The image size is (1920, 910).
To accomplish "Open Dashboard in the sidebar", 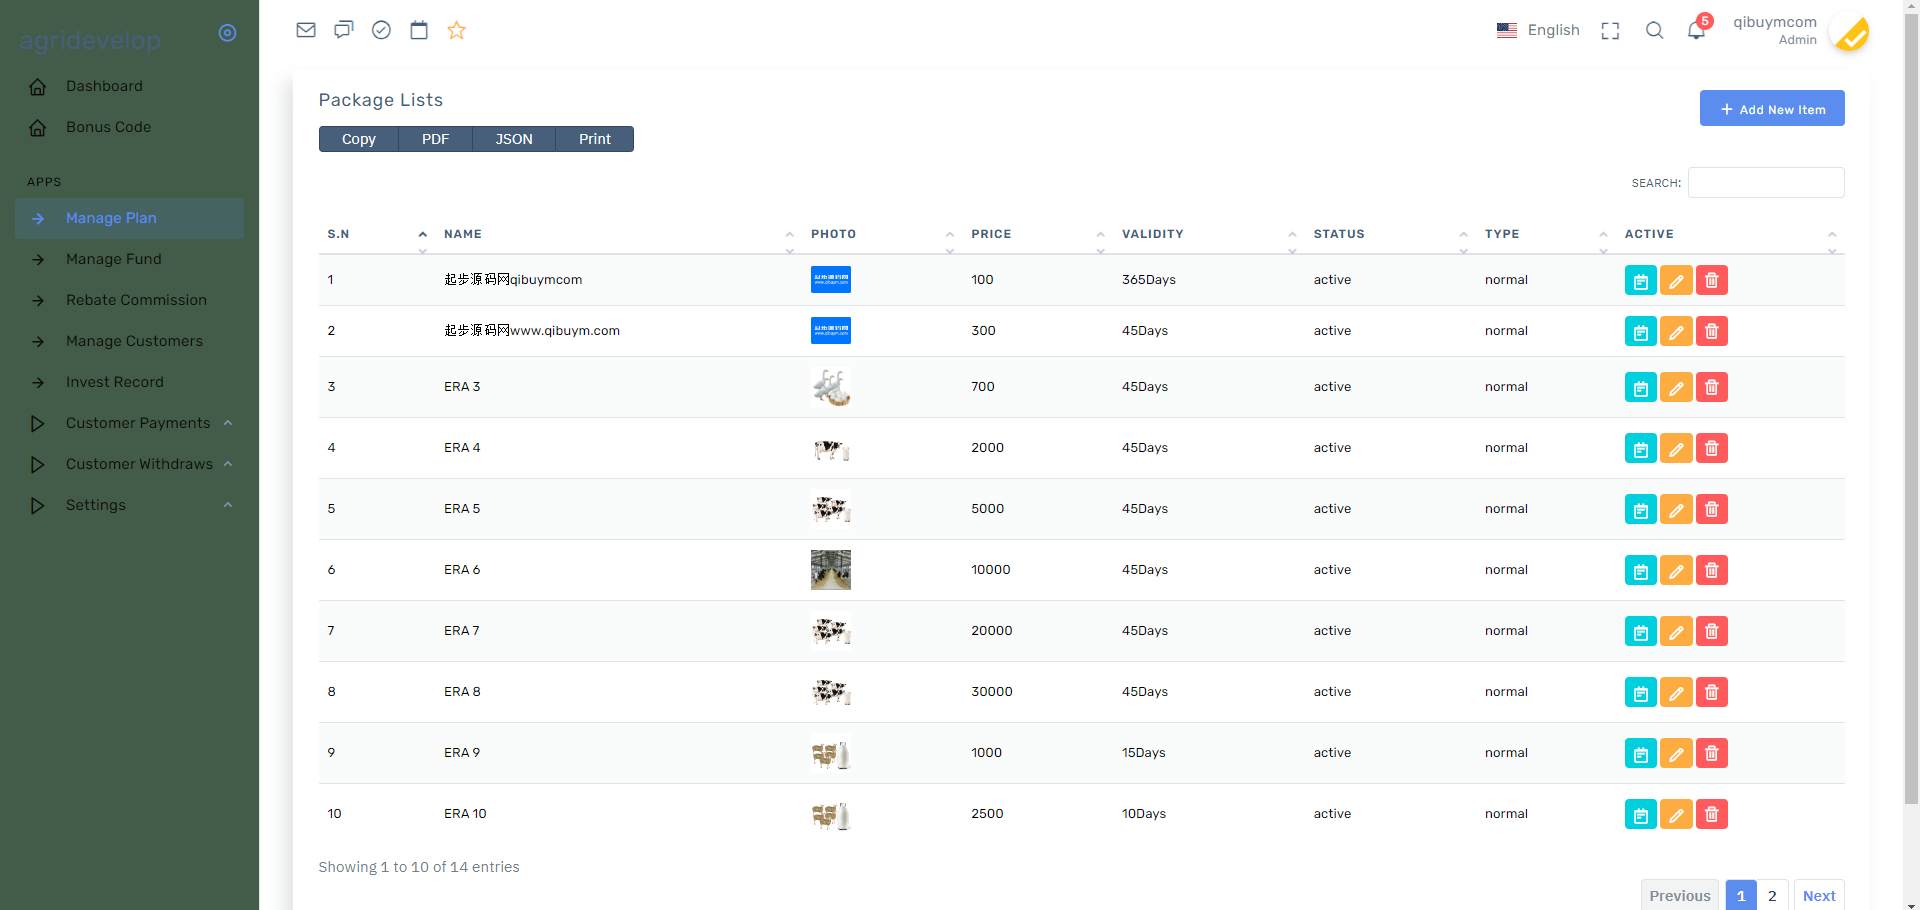I will click(130, 86).
